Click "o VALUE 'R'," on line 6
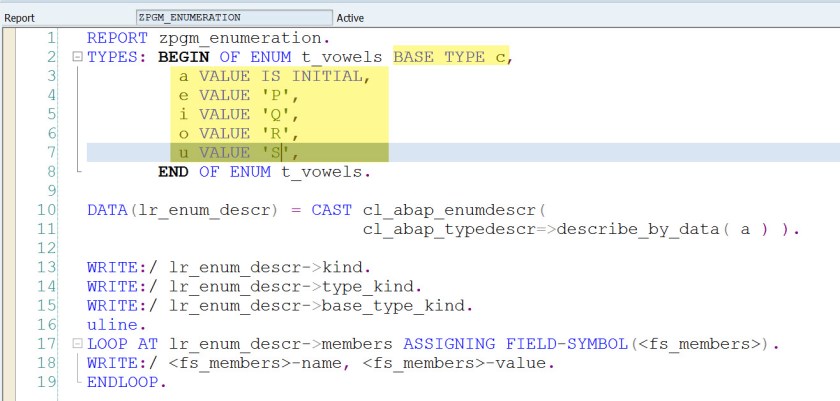Image resolution: width=840 pixels, height=401 pixels. (x=238, y=134)
